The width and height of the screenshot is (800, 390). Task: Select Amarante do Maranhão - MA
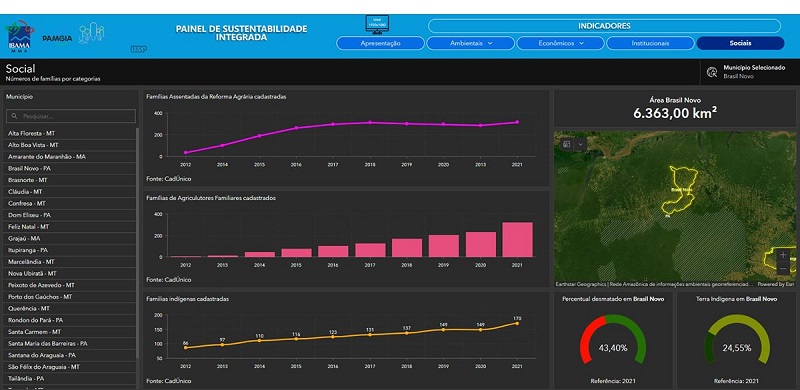[x=70, y=157]
